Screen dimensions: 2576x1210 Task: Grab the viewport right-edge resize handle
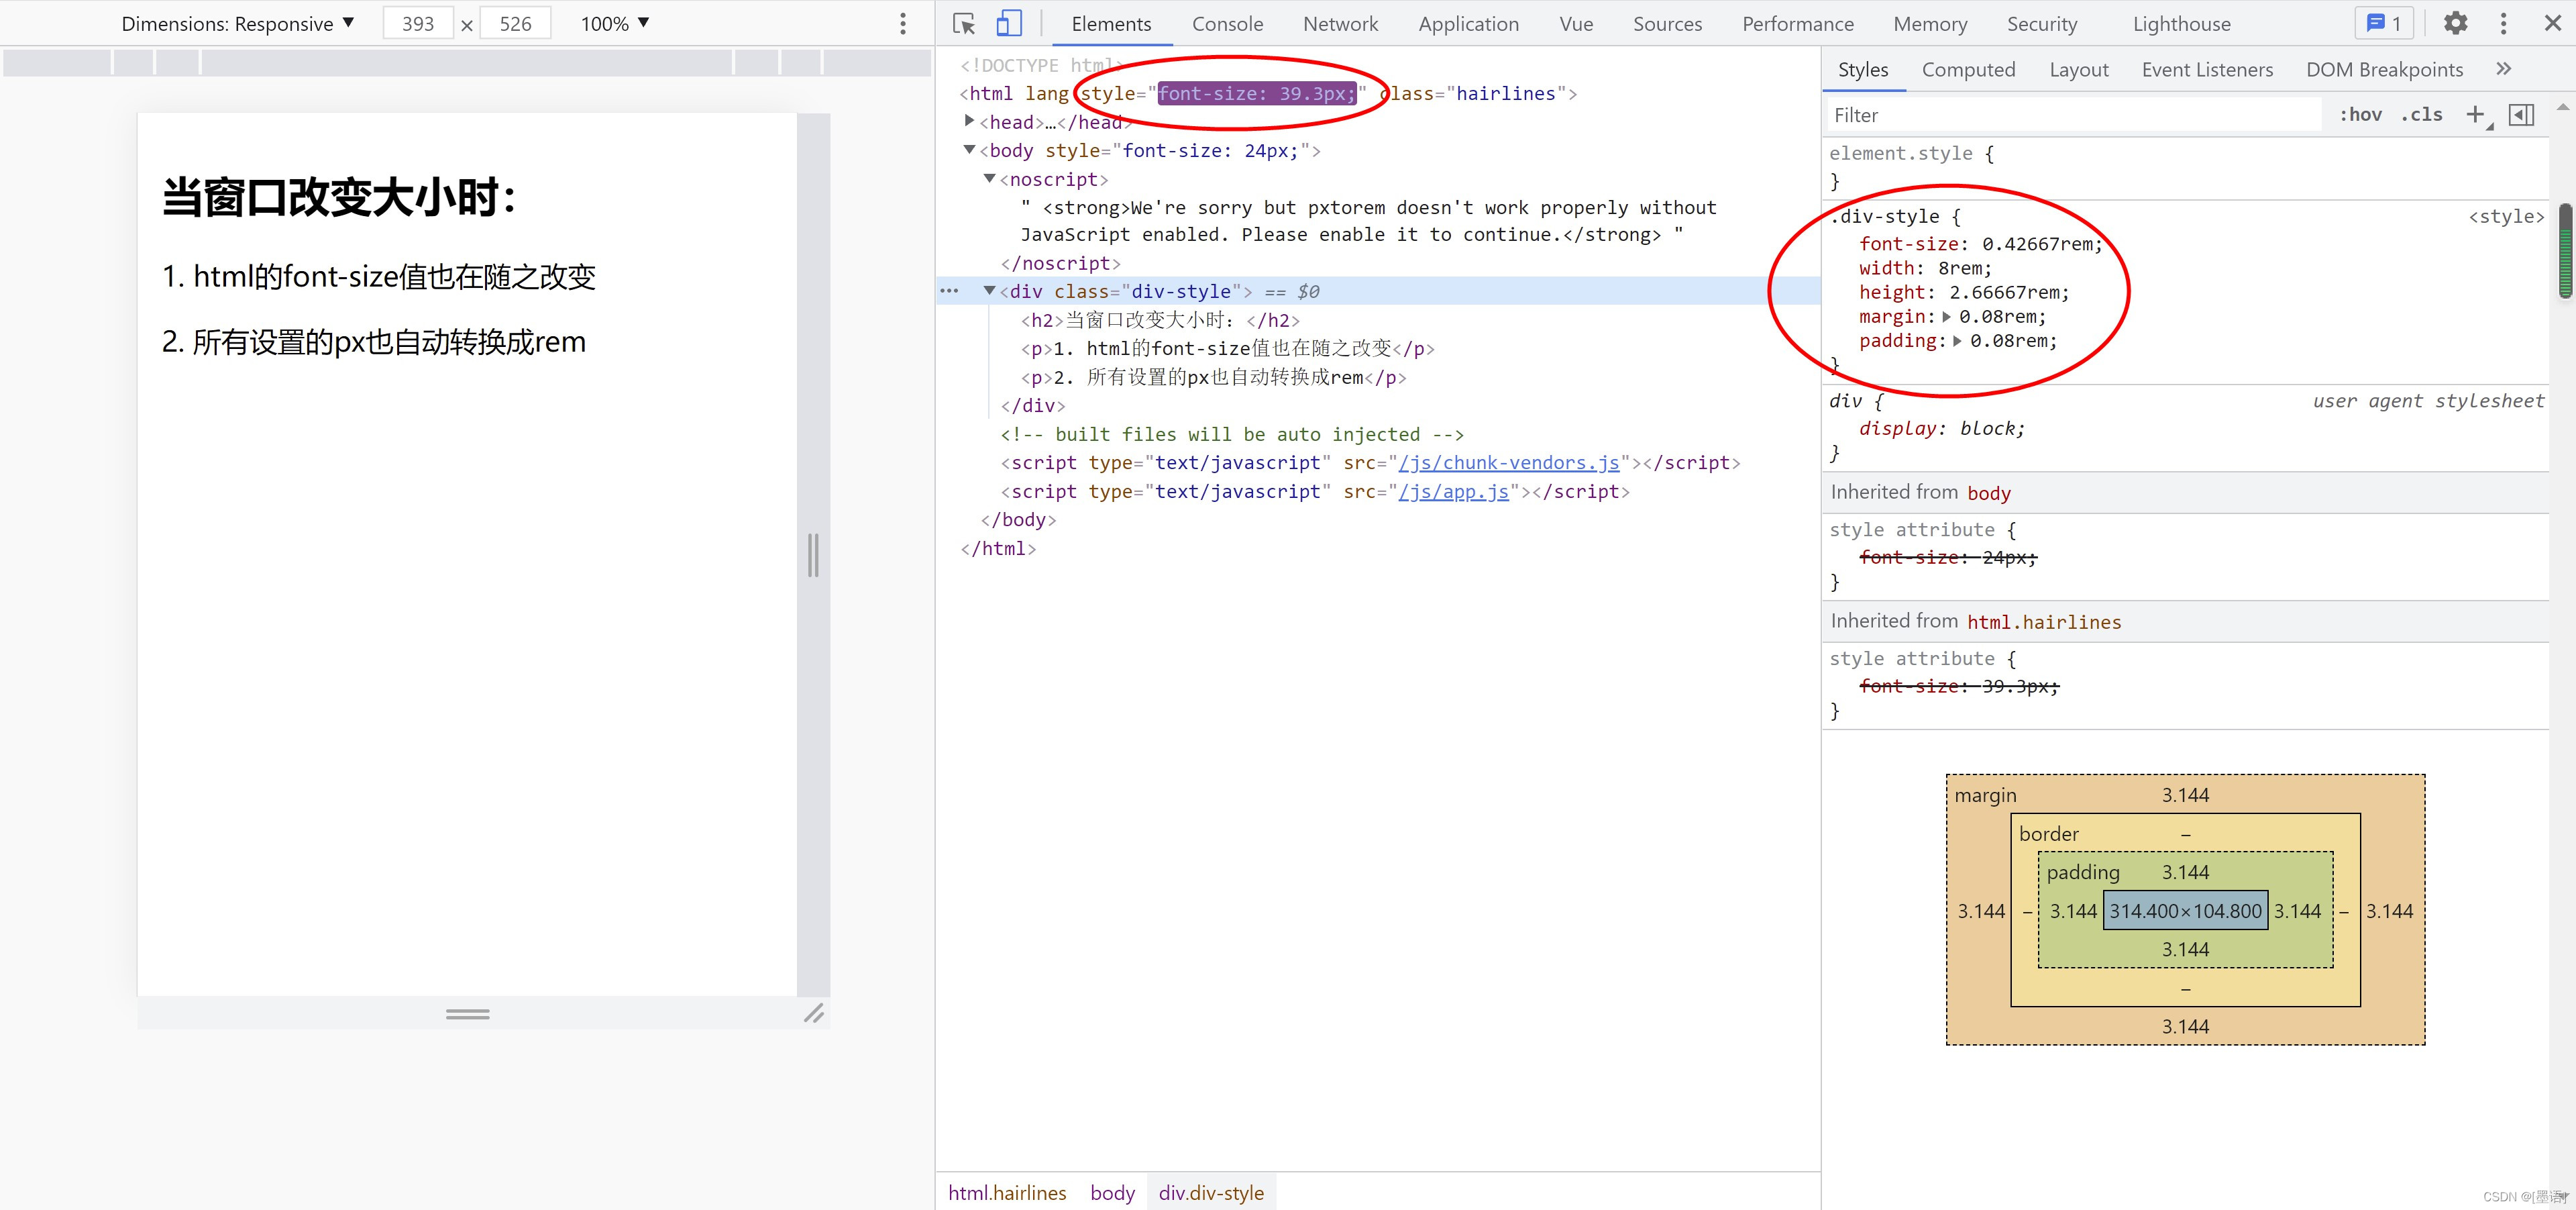[813, 555]
